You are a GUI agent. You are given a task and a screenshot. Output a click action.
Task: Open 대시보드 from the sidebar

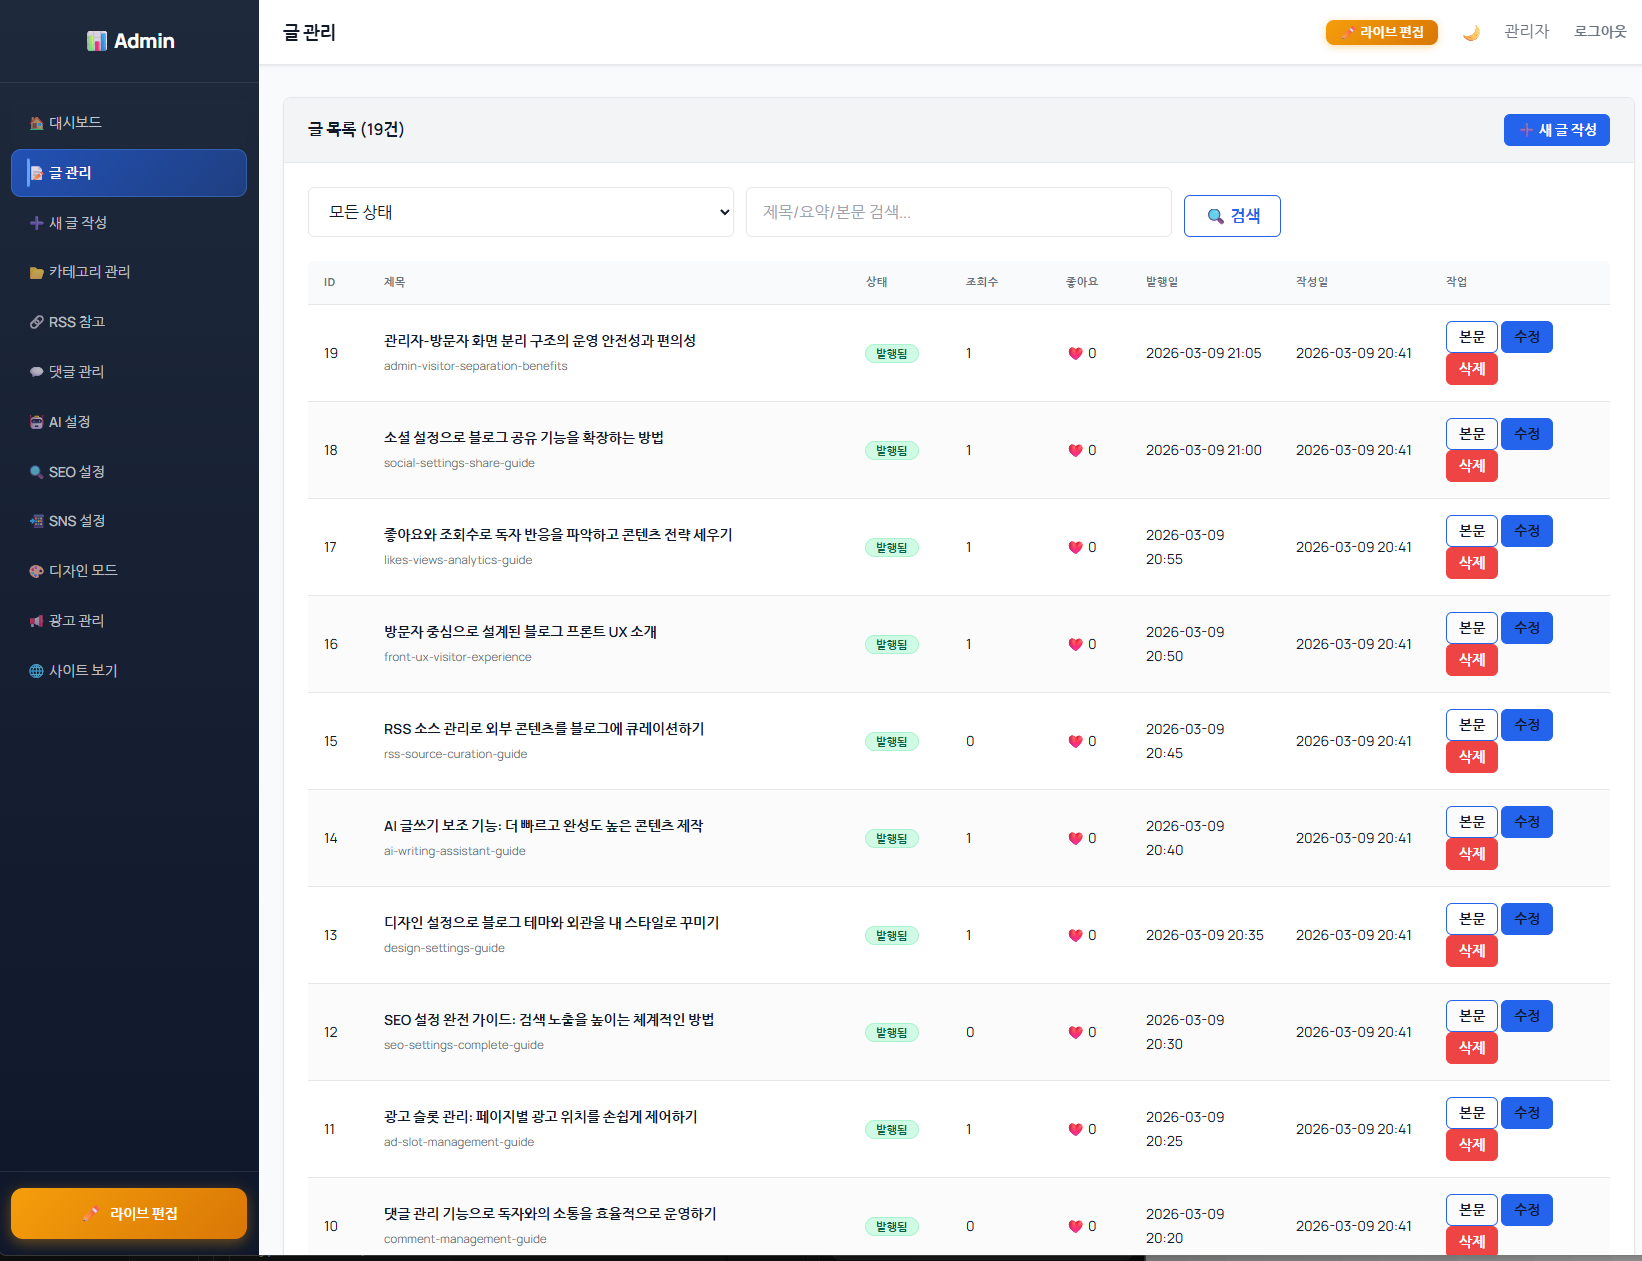tap(75, 122)
